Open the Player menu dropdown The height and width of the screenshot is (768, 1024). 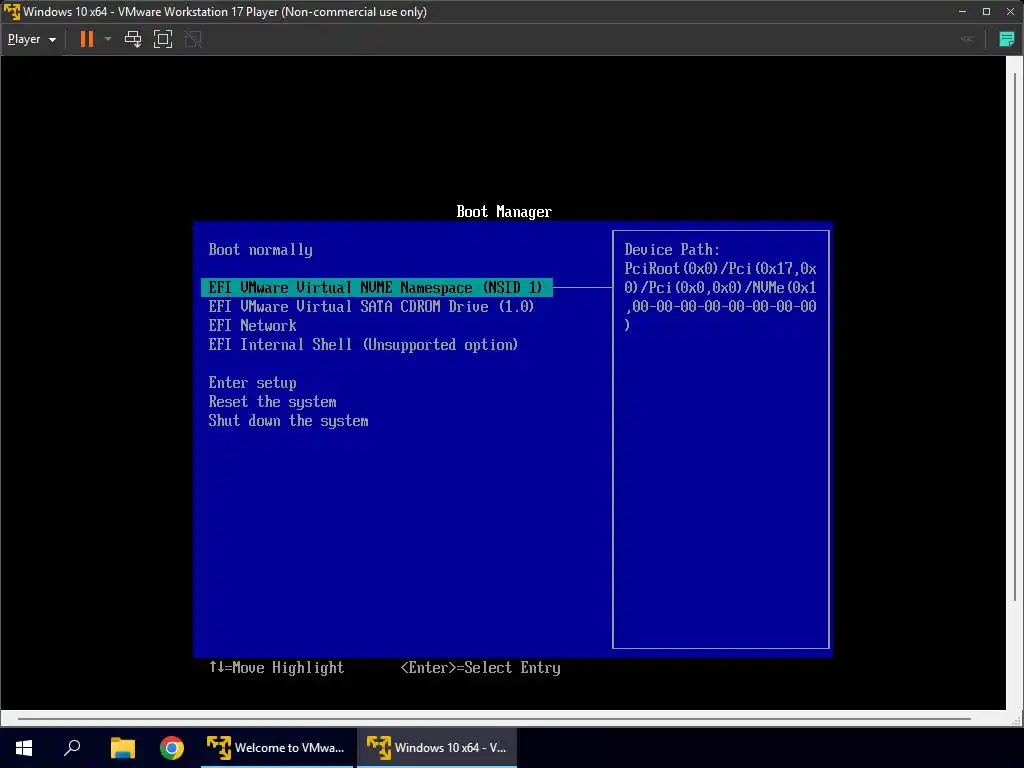(x=31, y=39)
